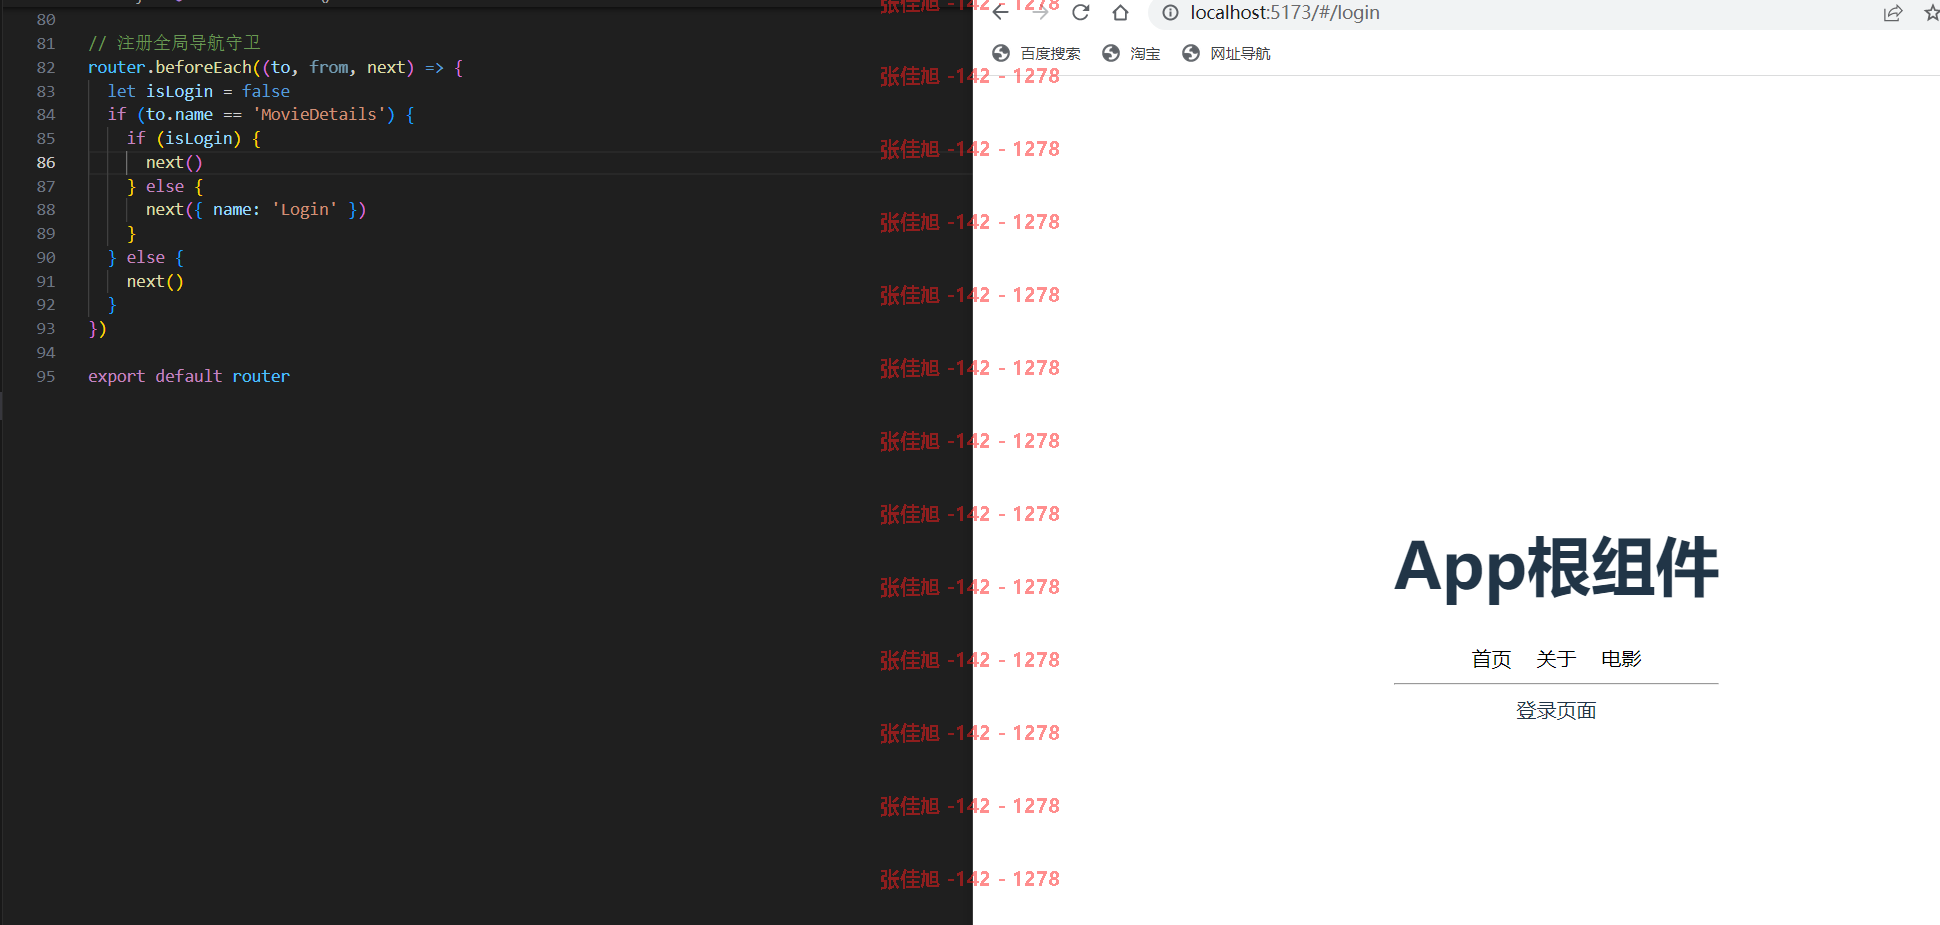
Task: Click the browser forward arrow
Action: pyautogui.click(x=1041, y=12)
